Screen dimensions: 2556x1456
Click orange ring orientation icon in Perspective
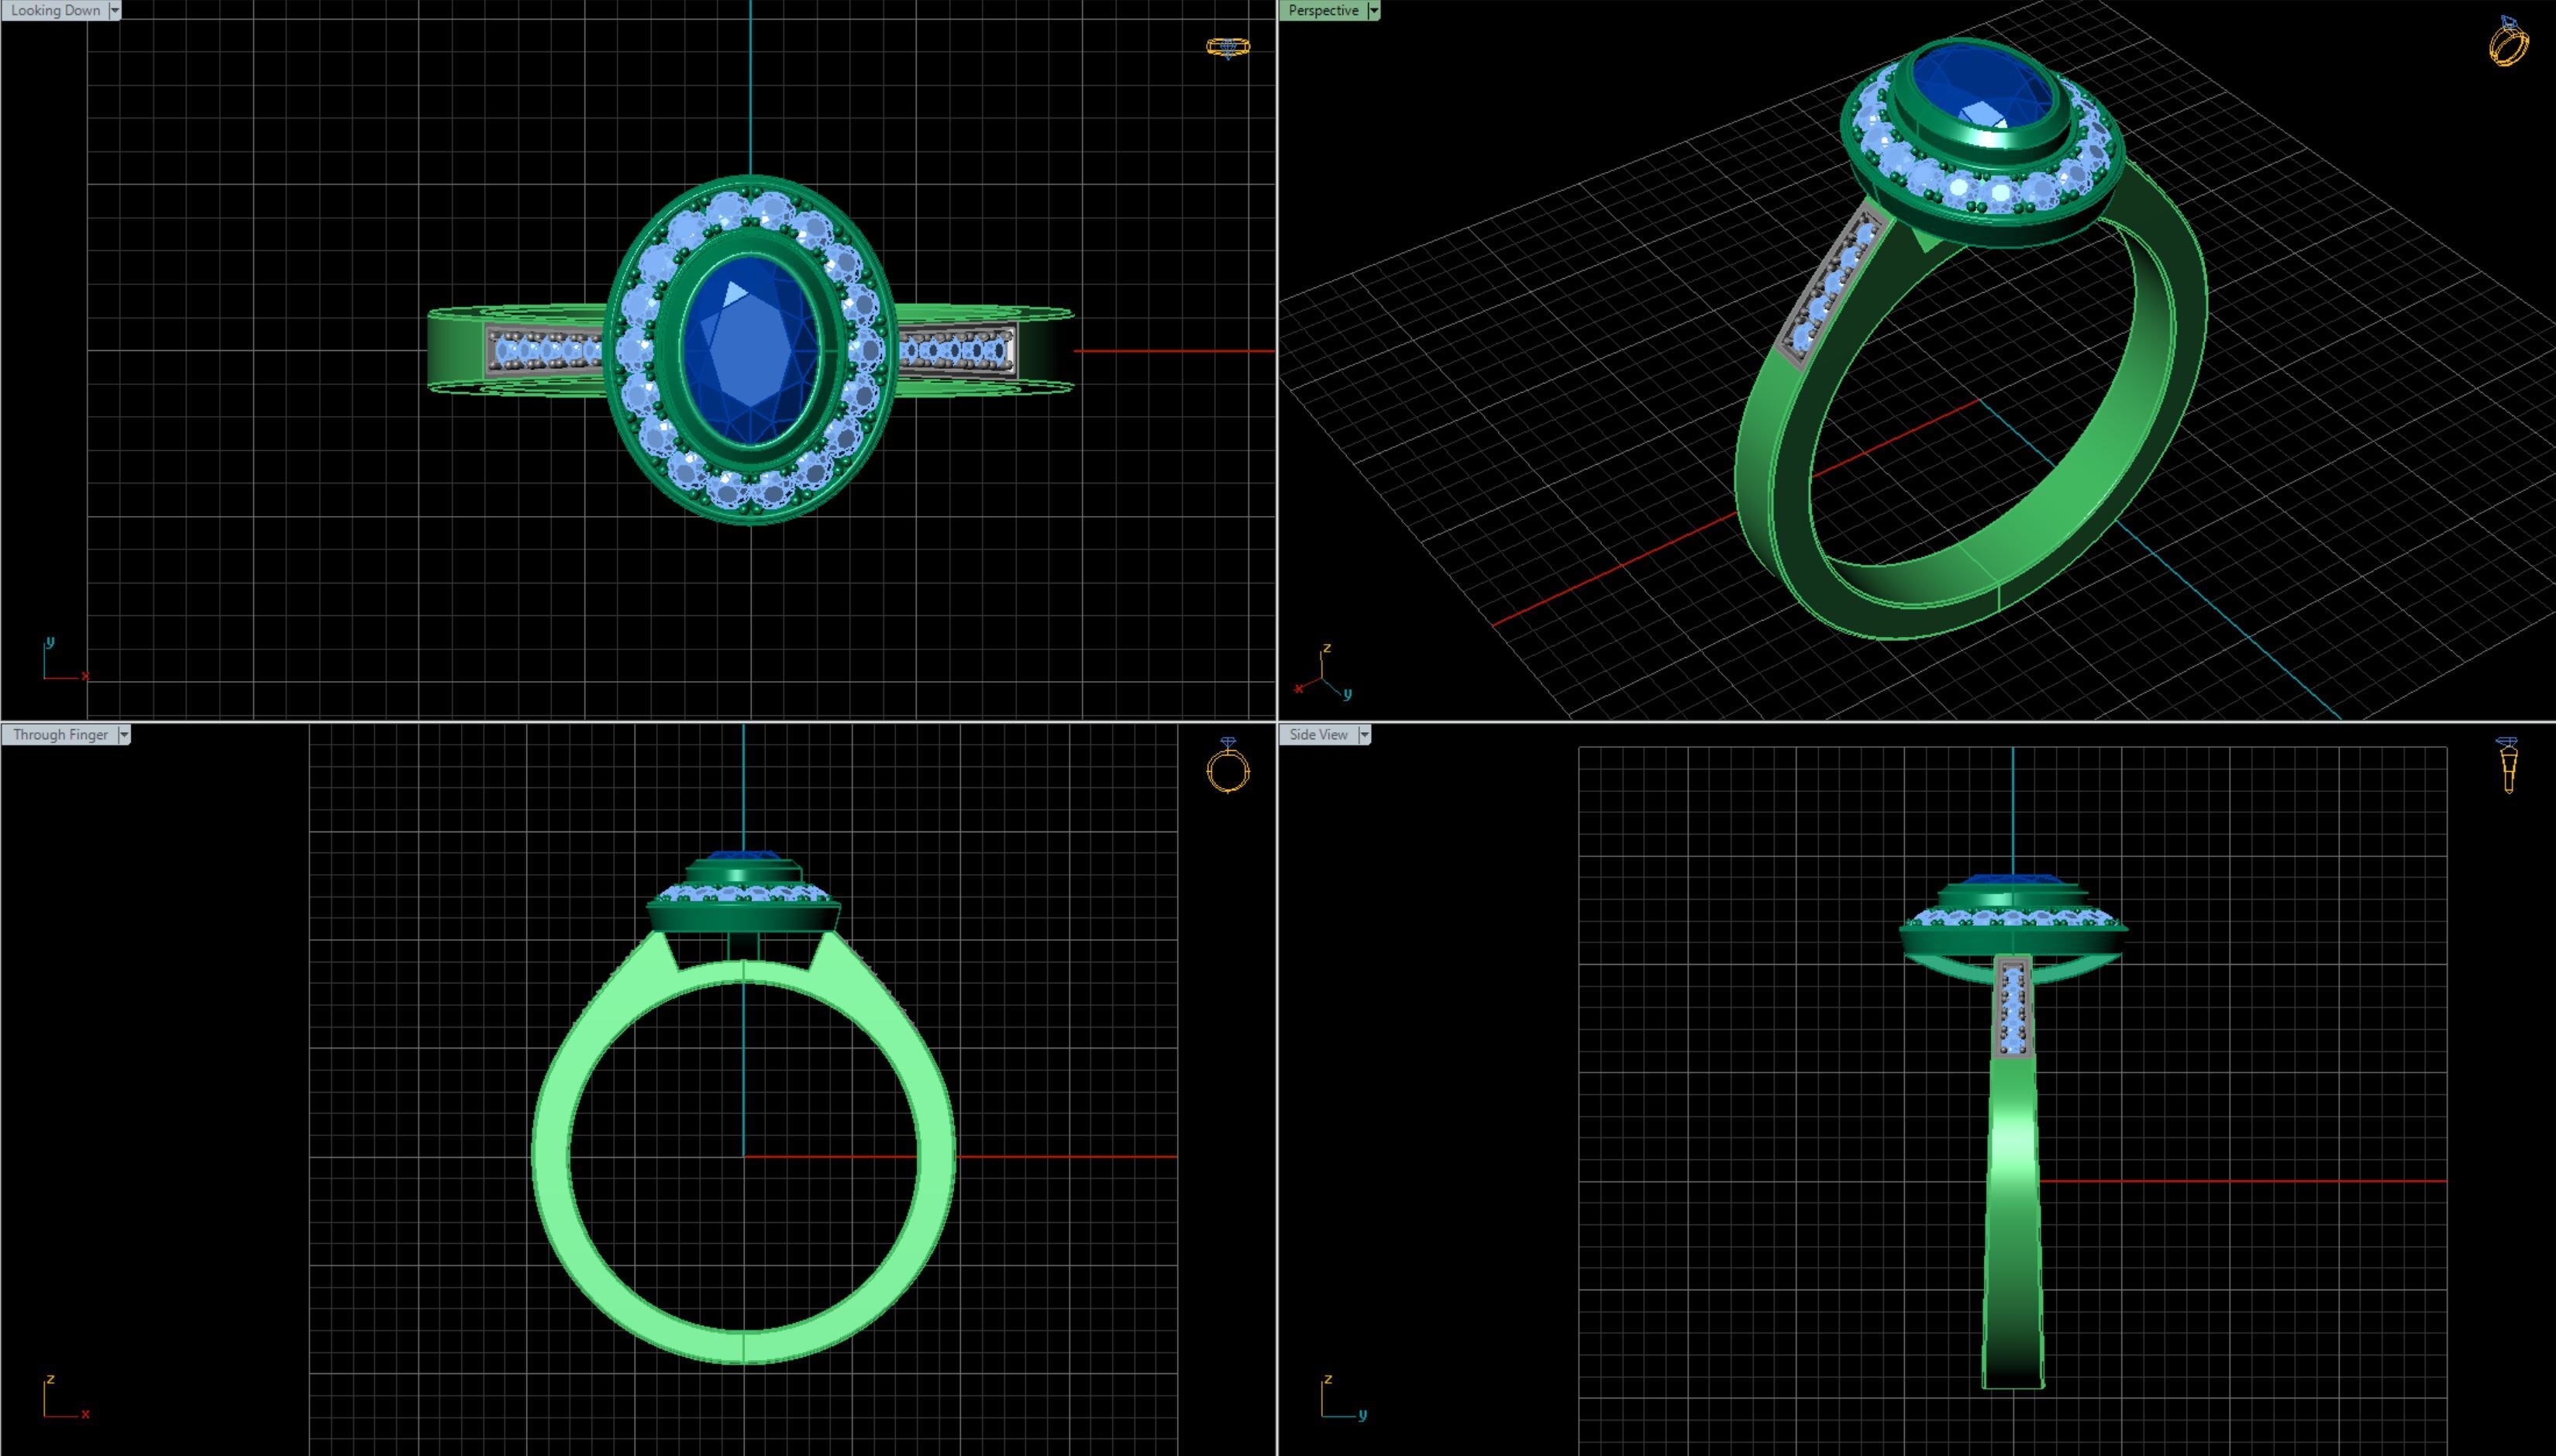click(x=2508, y=42)
